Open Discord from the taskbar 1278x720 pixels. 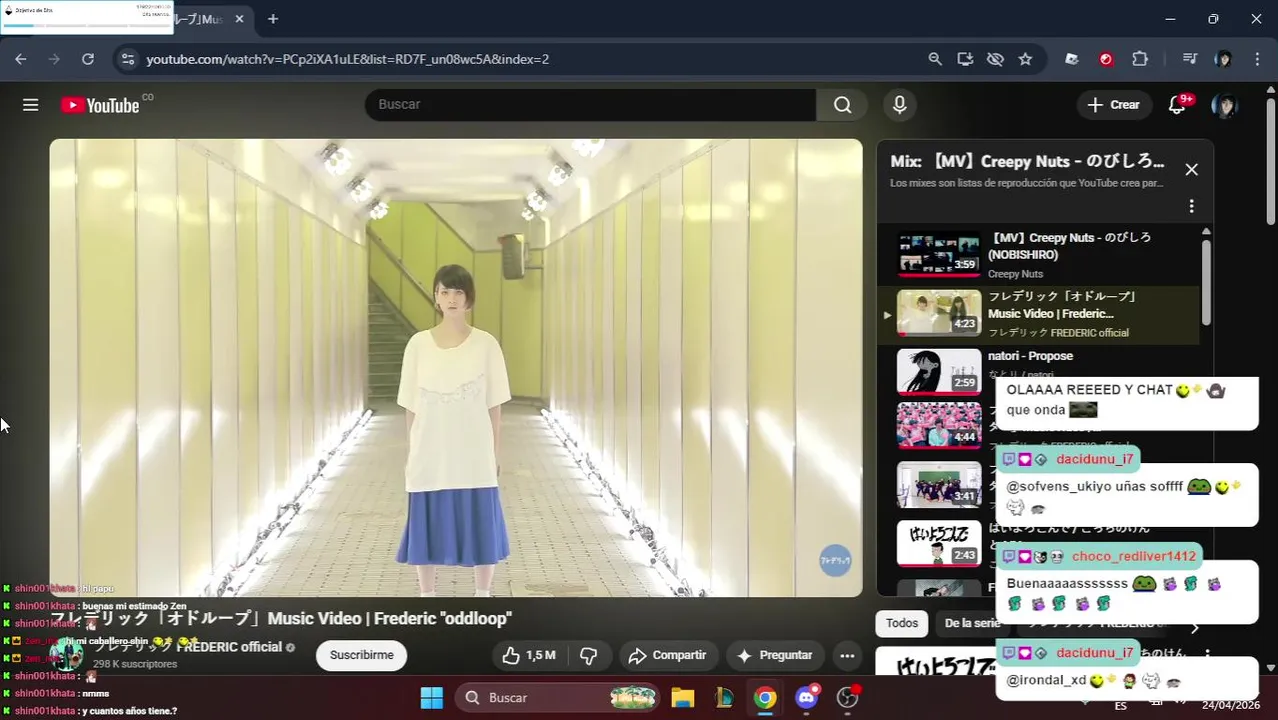coord(807,697)
